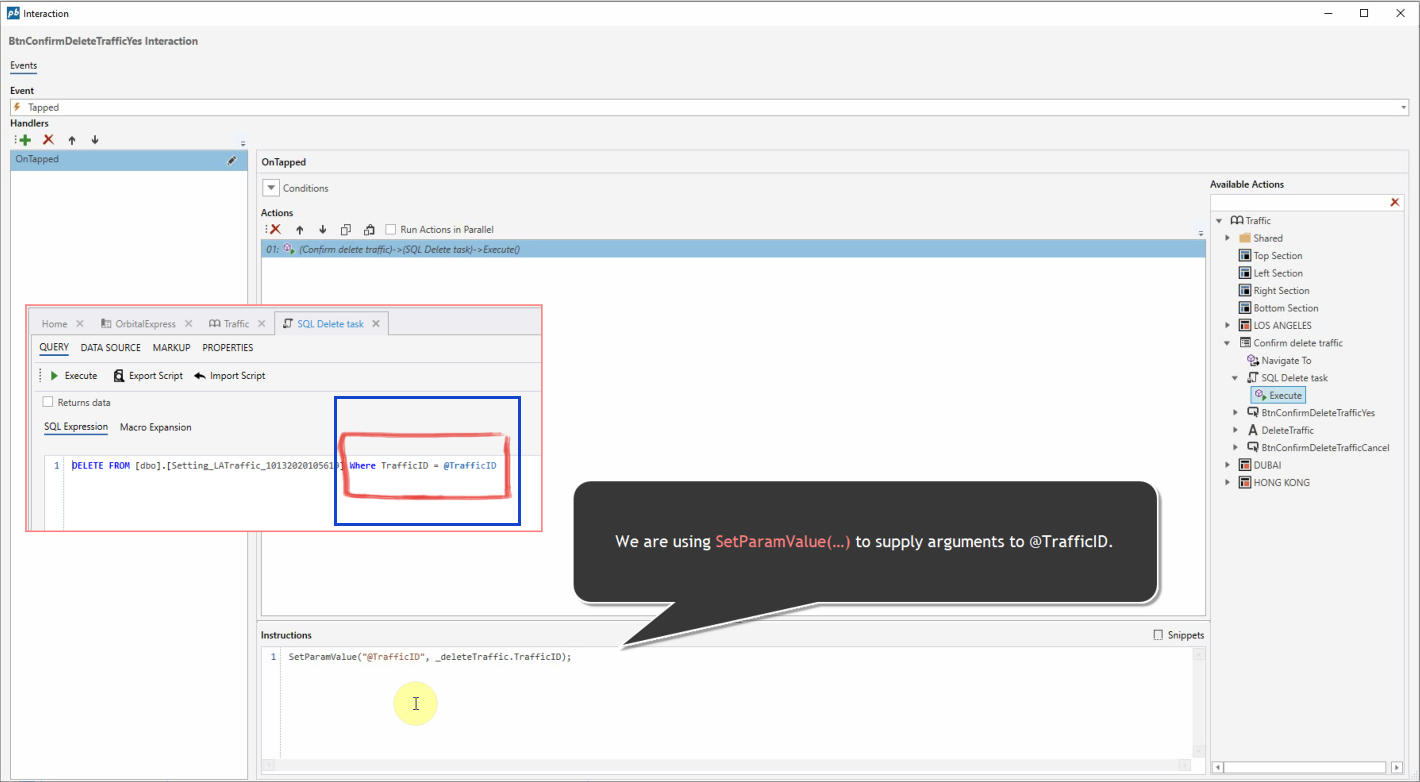Expand the Conditions section
Viewport: 1420px width, 782px height.
tap(271, 188)
